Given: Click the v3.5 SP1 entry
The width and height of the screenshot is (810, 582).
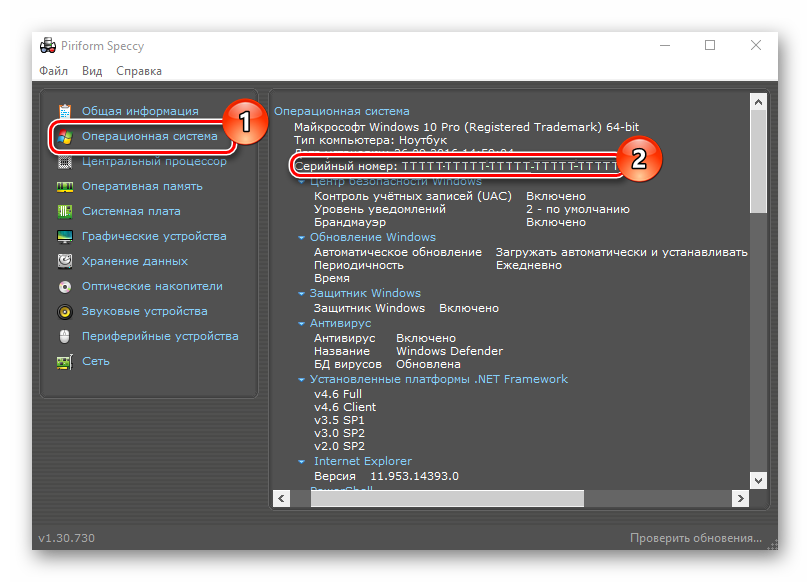Looking at the screenshot, I should [339, 420].
